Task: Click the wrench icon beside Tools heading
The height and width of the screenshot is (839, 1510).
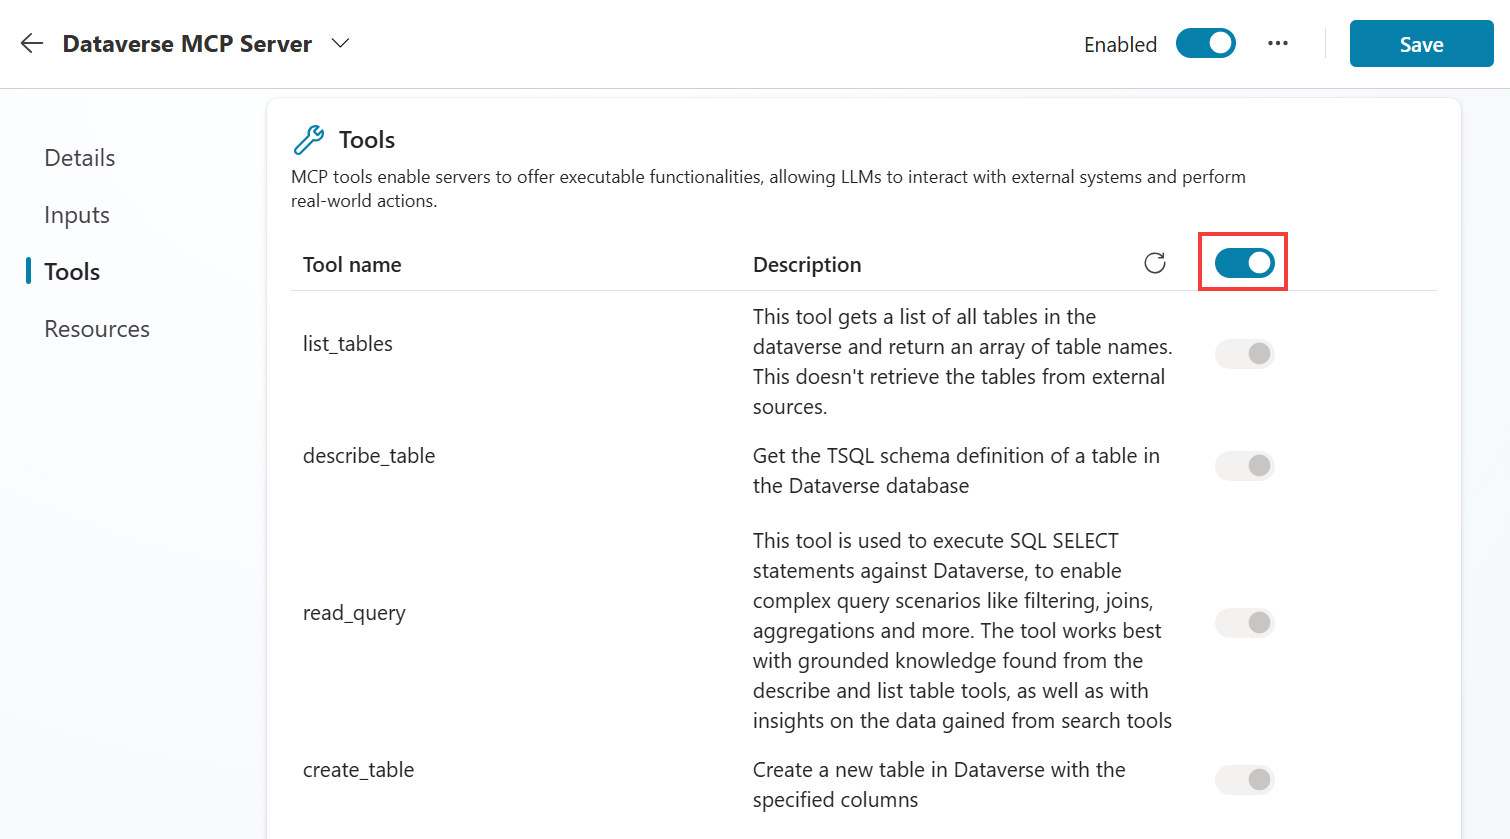Action: (308, 139)
